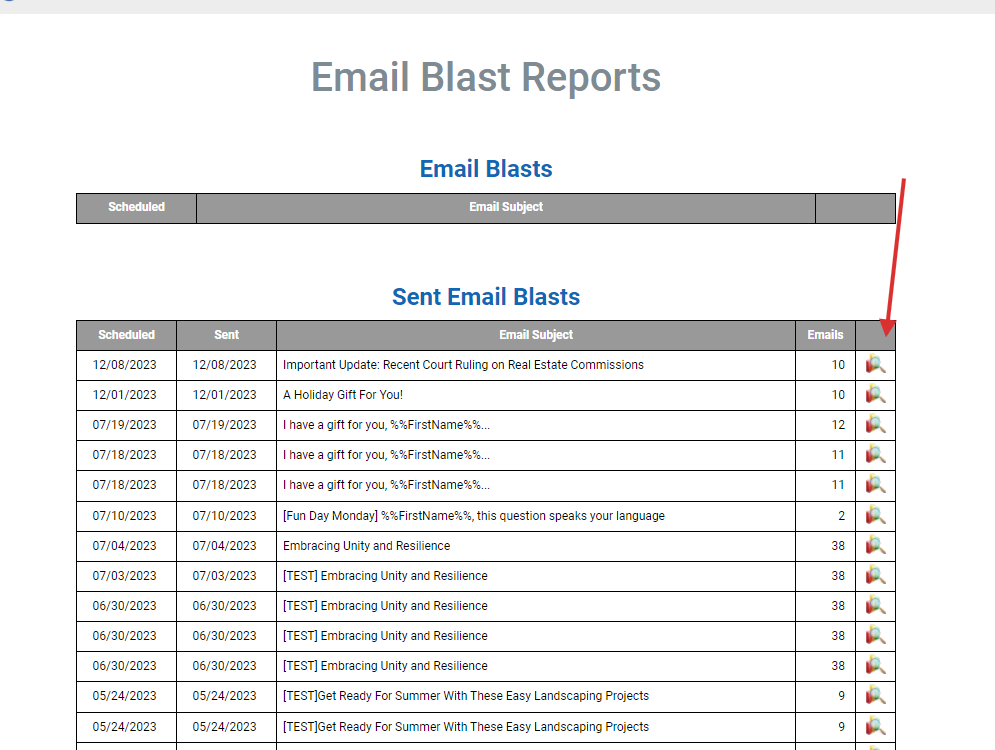The height and width of the screenshot is (750, 995).
Task: Open report icon for Important Update court ruling blast
Action: (x=875, y=364)
